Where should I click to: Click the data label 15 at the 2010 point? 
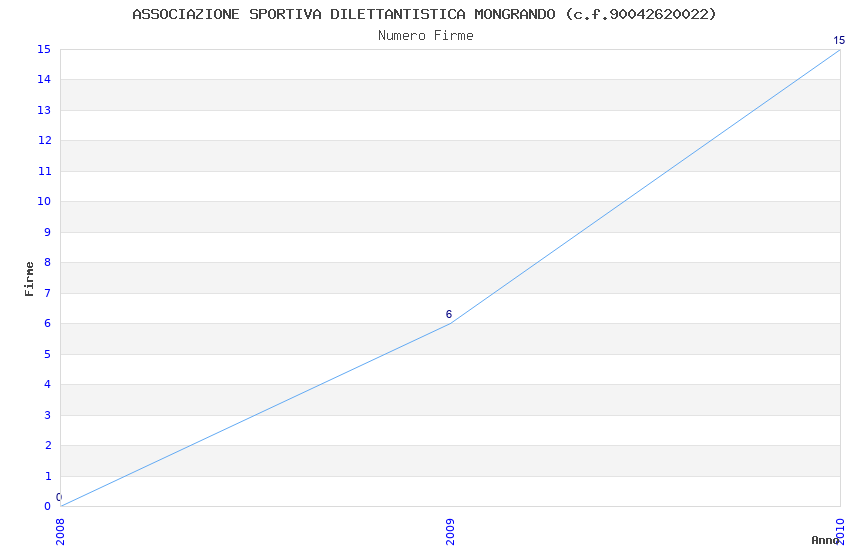click(x=839, y=40)
